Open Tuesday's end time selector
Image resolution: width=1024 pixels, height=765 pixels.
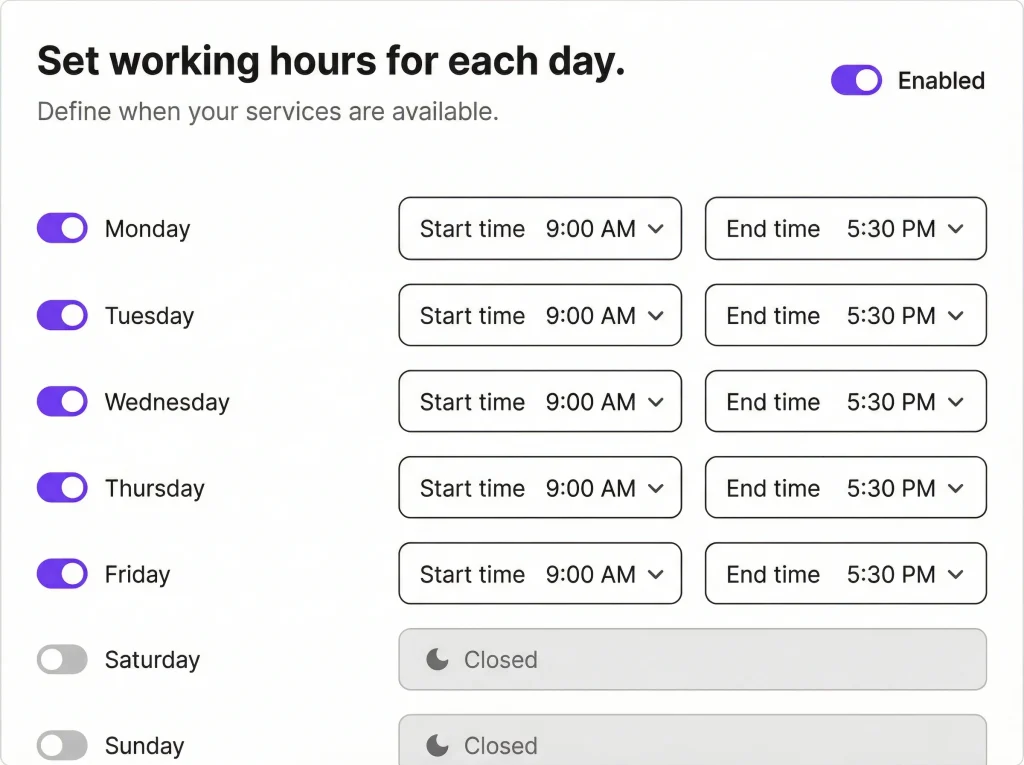pos(845,315)
